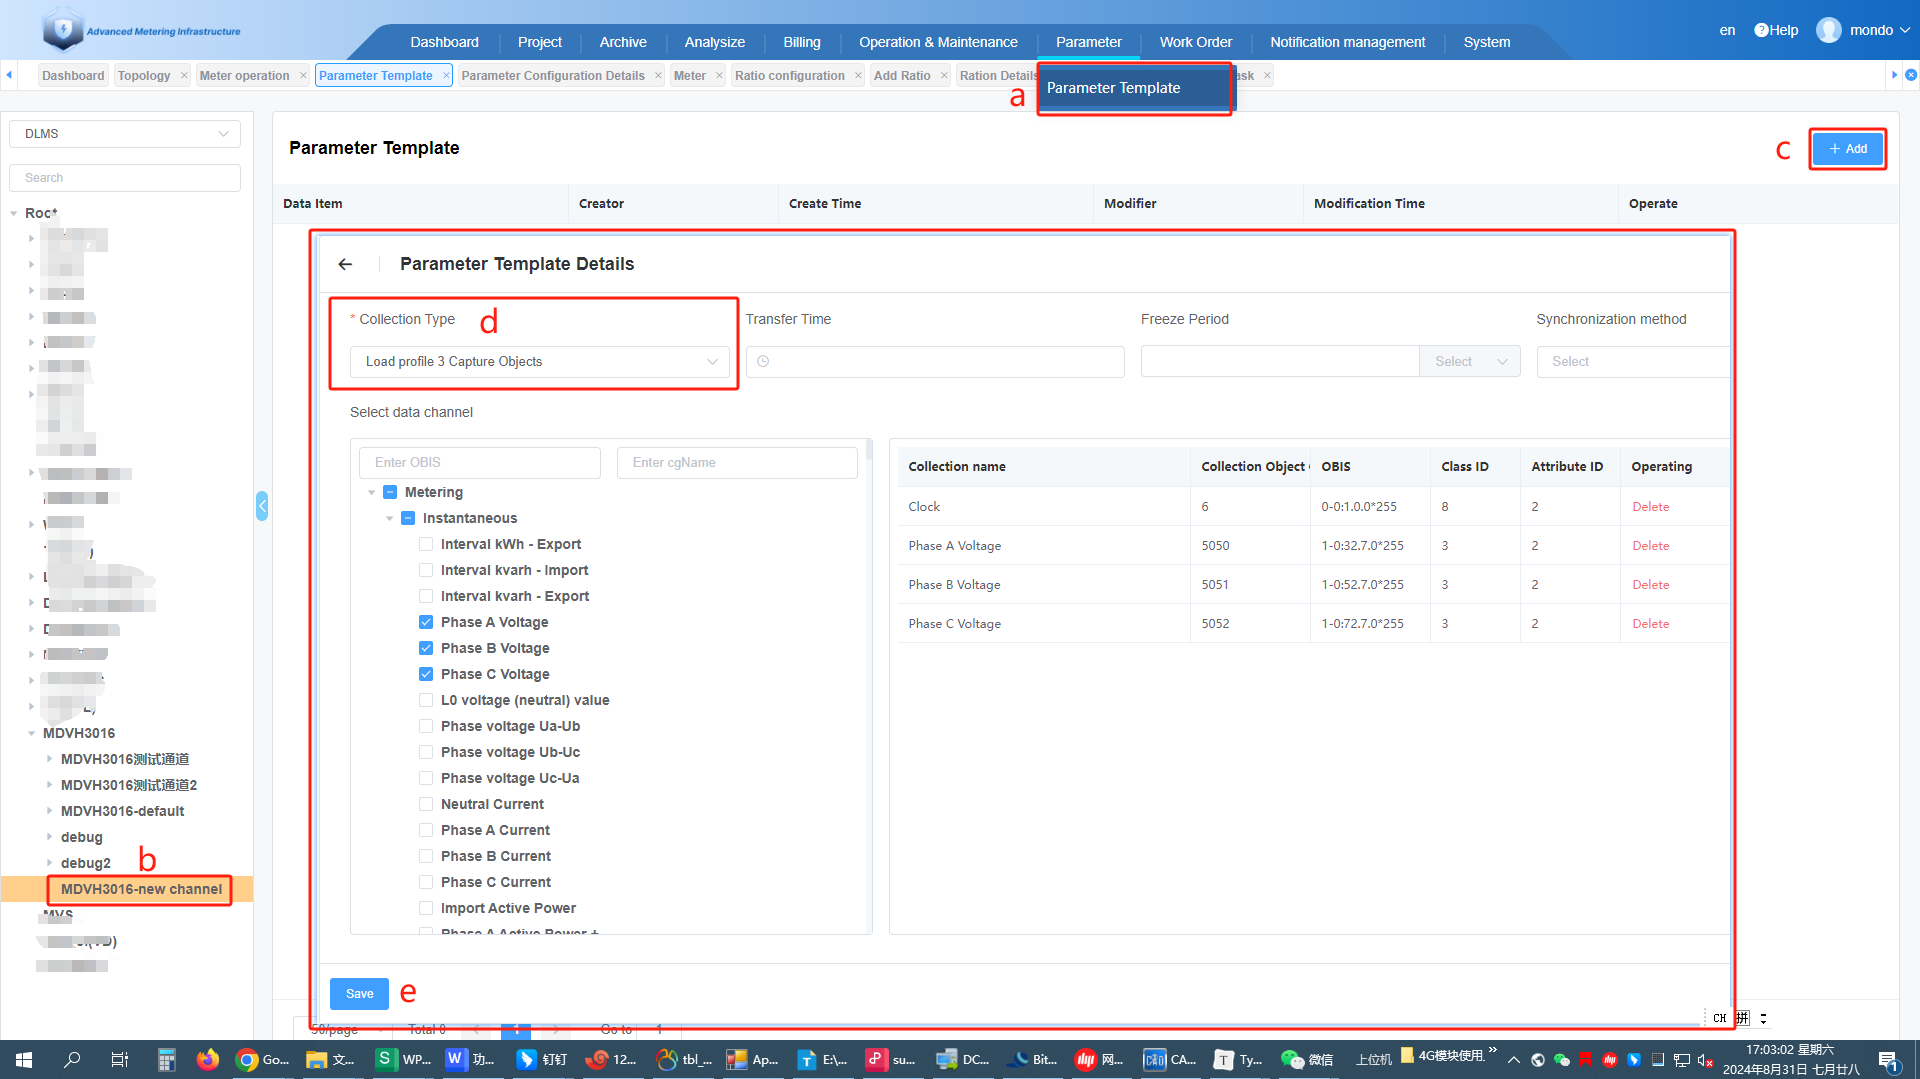Click the Help question mark icon

pyautogui.click(x=1761, y=30)
